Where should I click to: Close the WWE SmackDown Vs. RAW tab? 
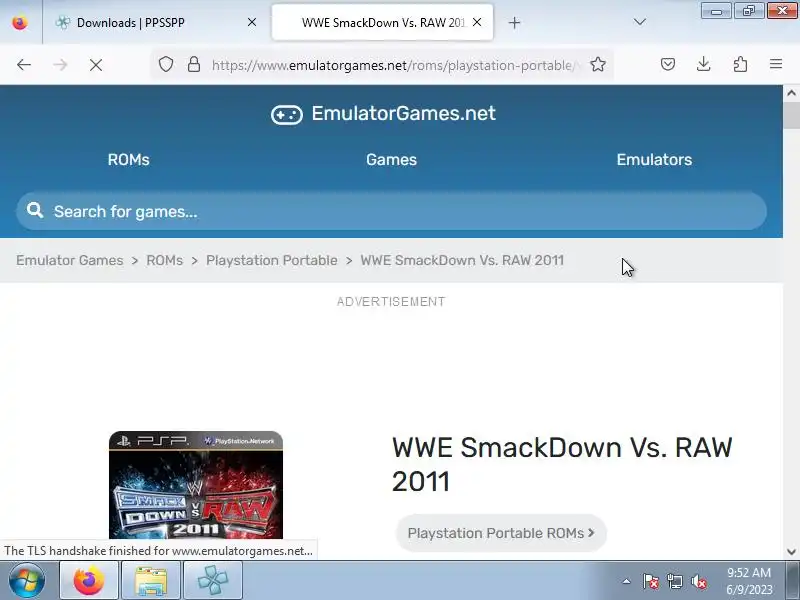click(x=477, y=22)
